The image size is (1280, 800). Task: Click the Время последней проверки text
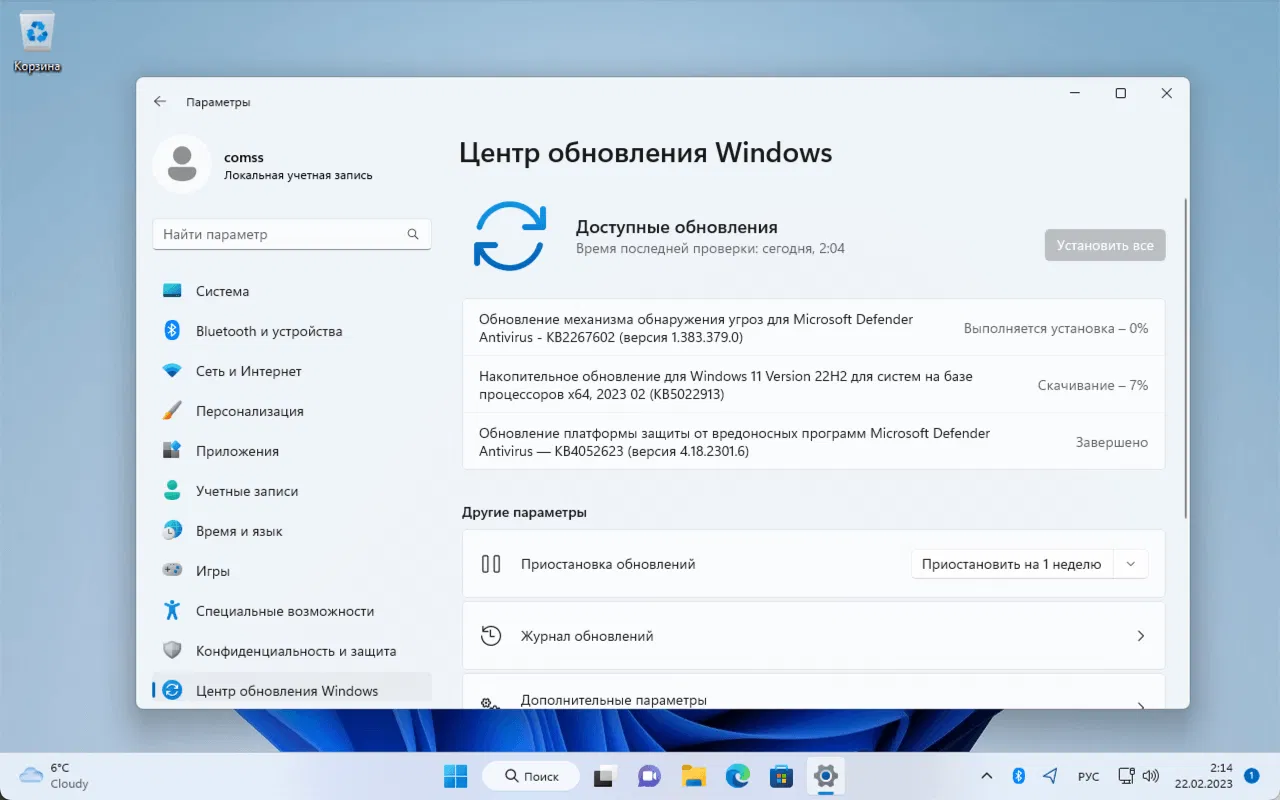[710, 248]
